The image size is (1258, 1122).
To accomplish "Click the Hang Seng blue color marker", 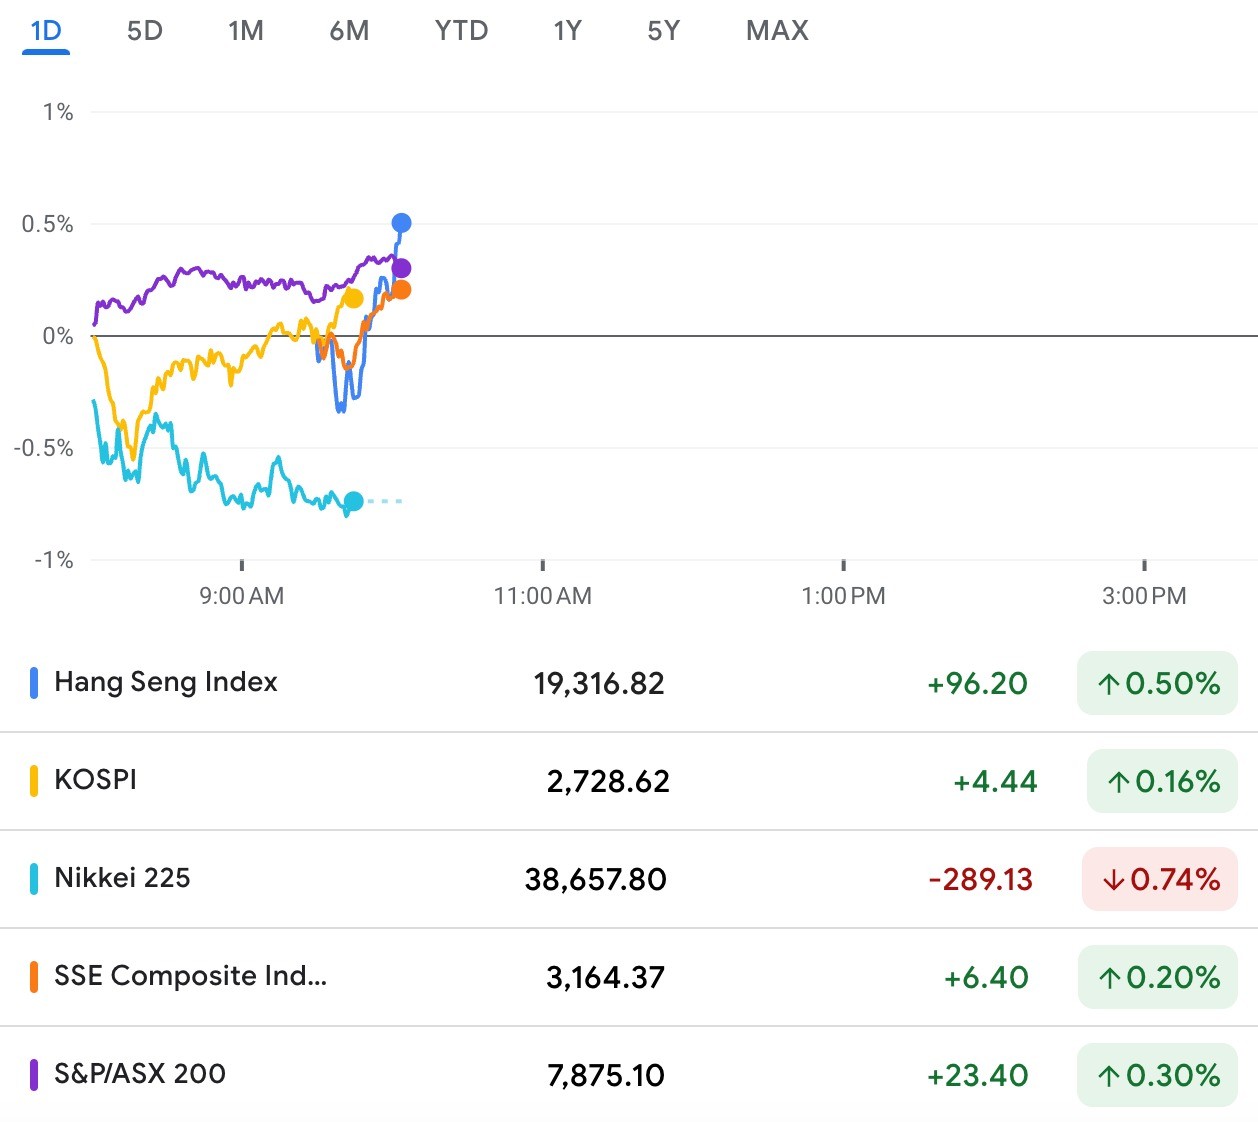I will click(x=34, y=683).
